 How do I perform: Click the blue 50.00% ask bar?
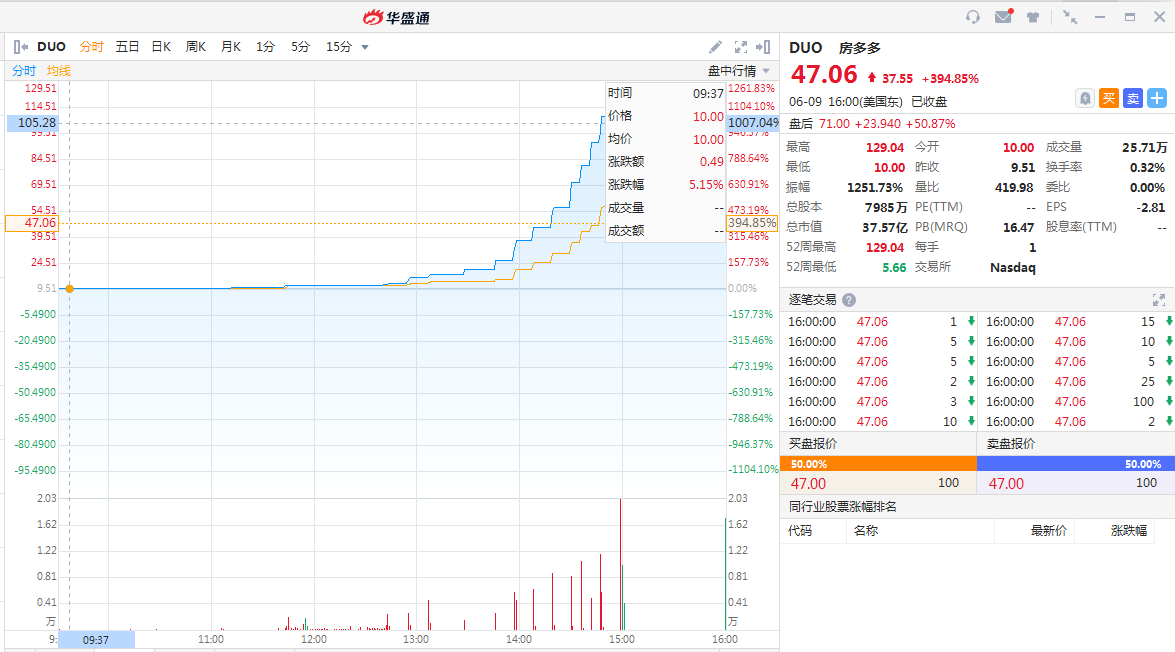coord(1075,464)
